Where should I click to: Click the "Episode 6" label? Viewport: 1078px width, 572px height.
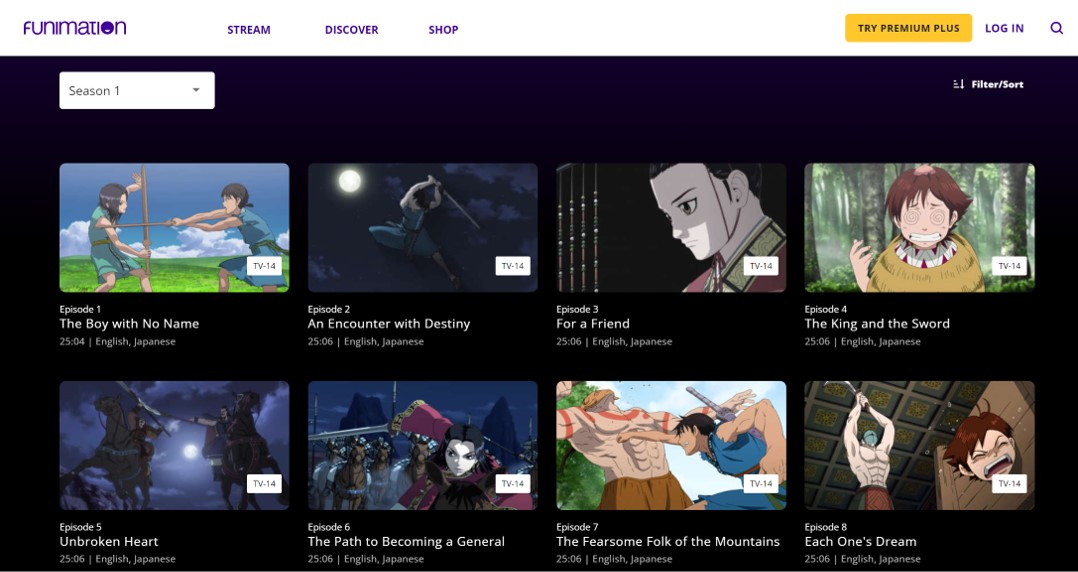(329, 527)
